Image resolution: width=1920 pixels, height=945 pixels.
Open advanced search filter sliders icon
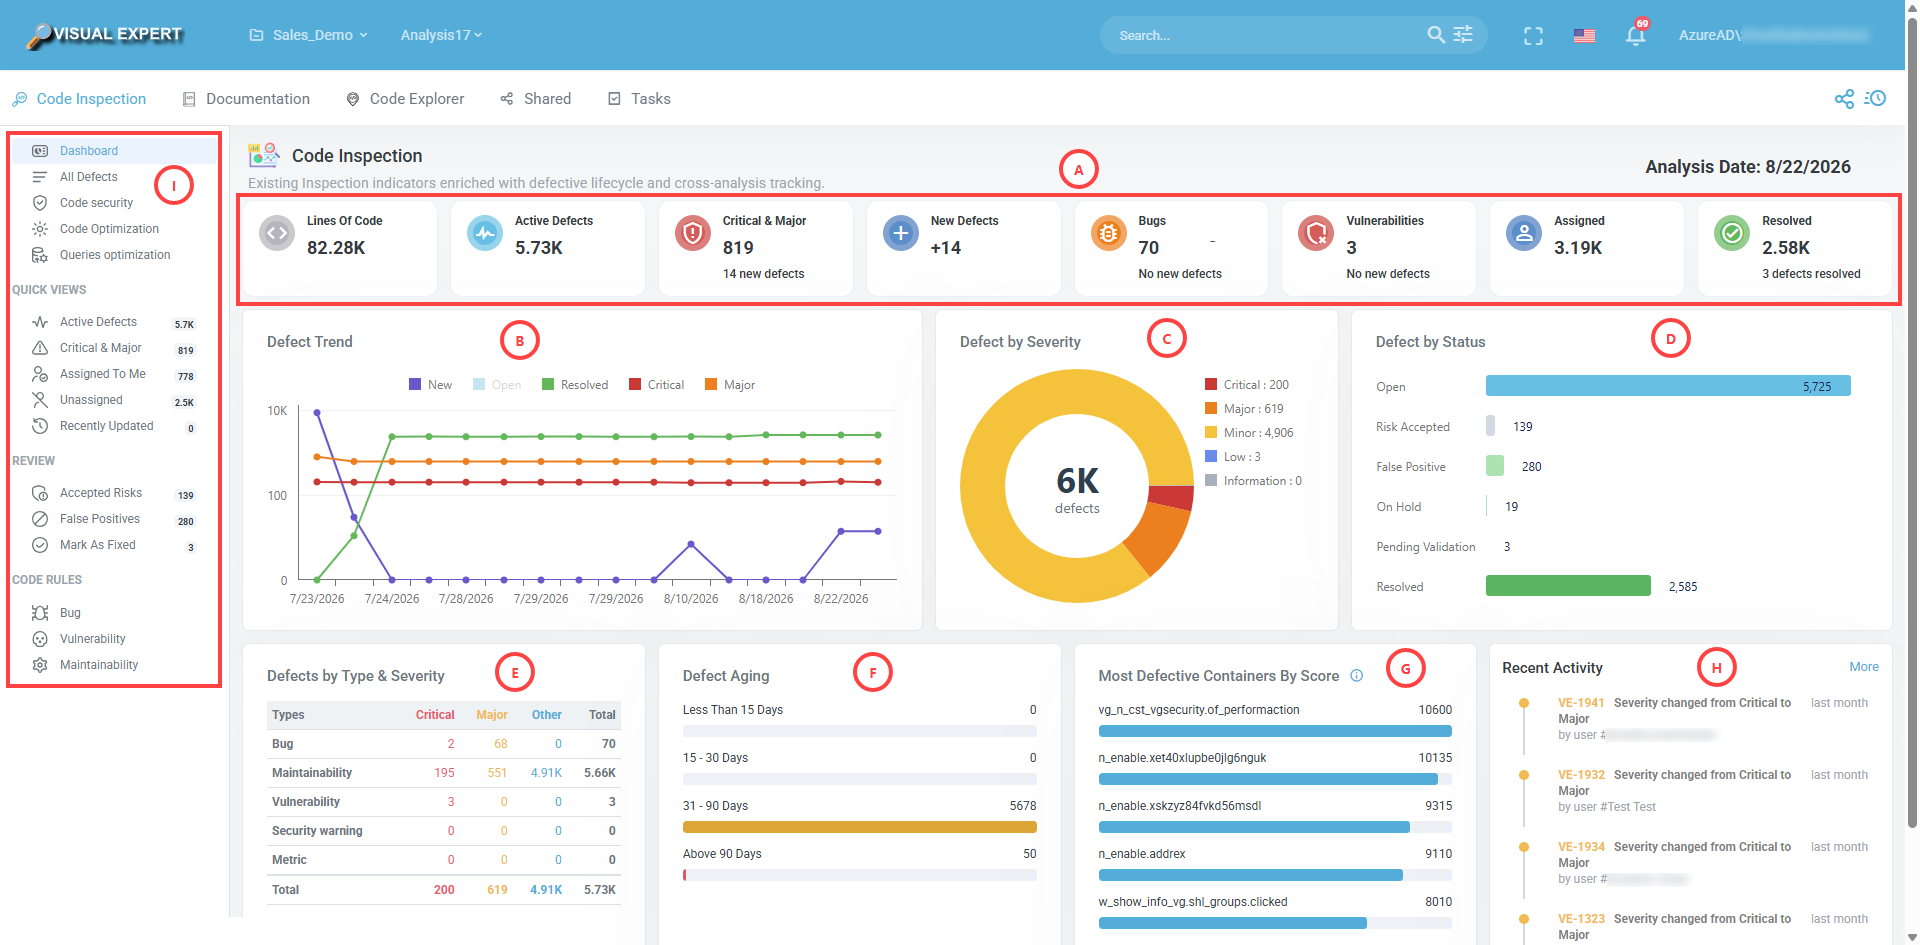1463,35
